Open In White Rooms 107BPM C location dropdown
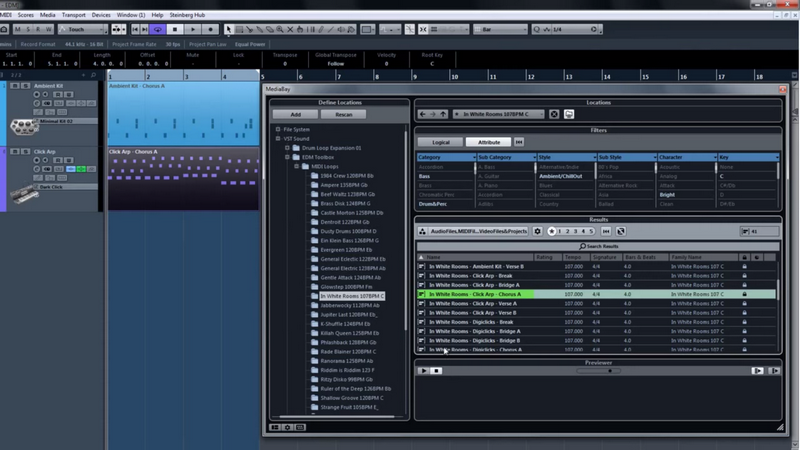800x450 pixels. [x=499, y=114]
